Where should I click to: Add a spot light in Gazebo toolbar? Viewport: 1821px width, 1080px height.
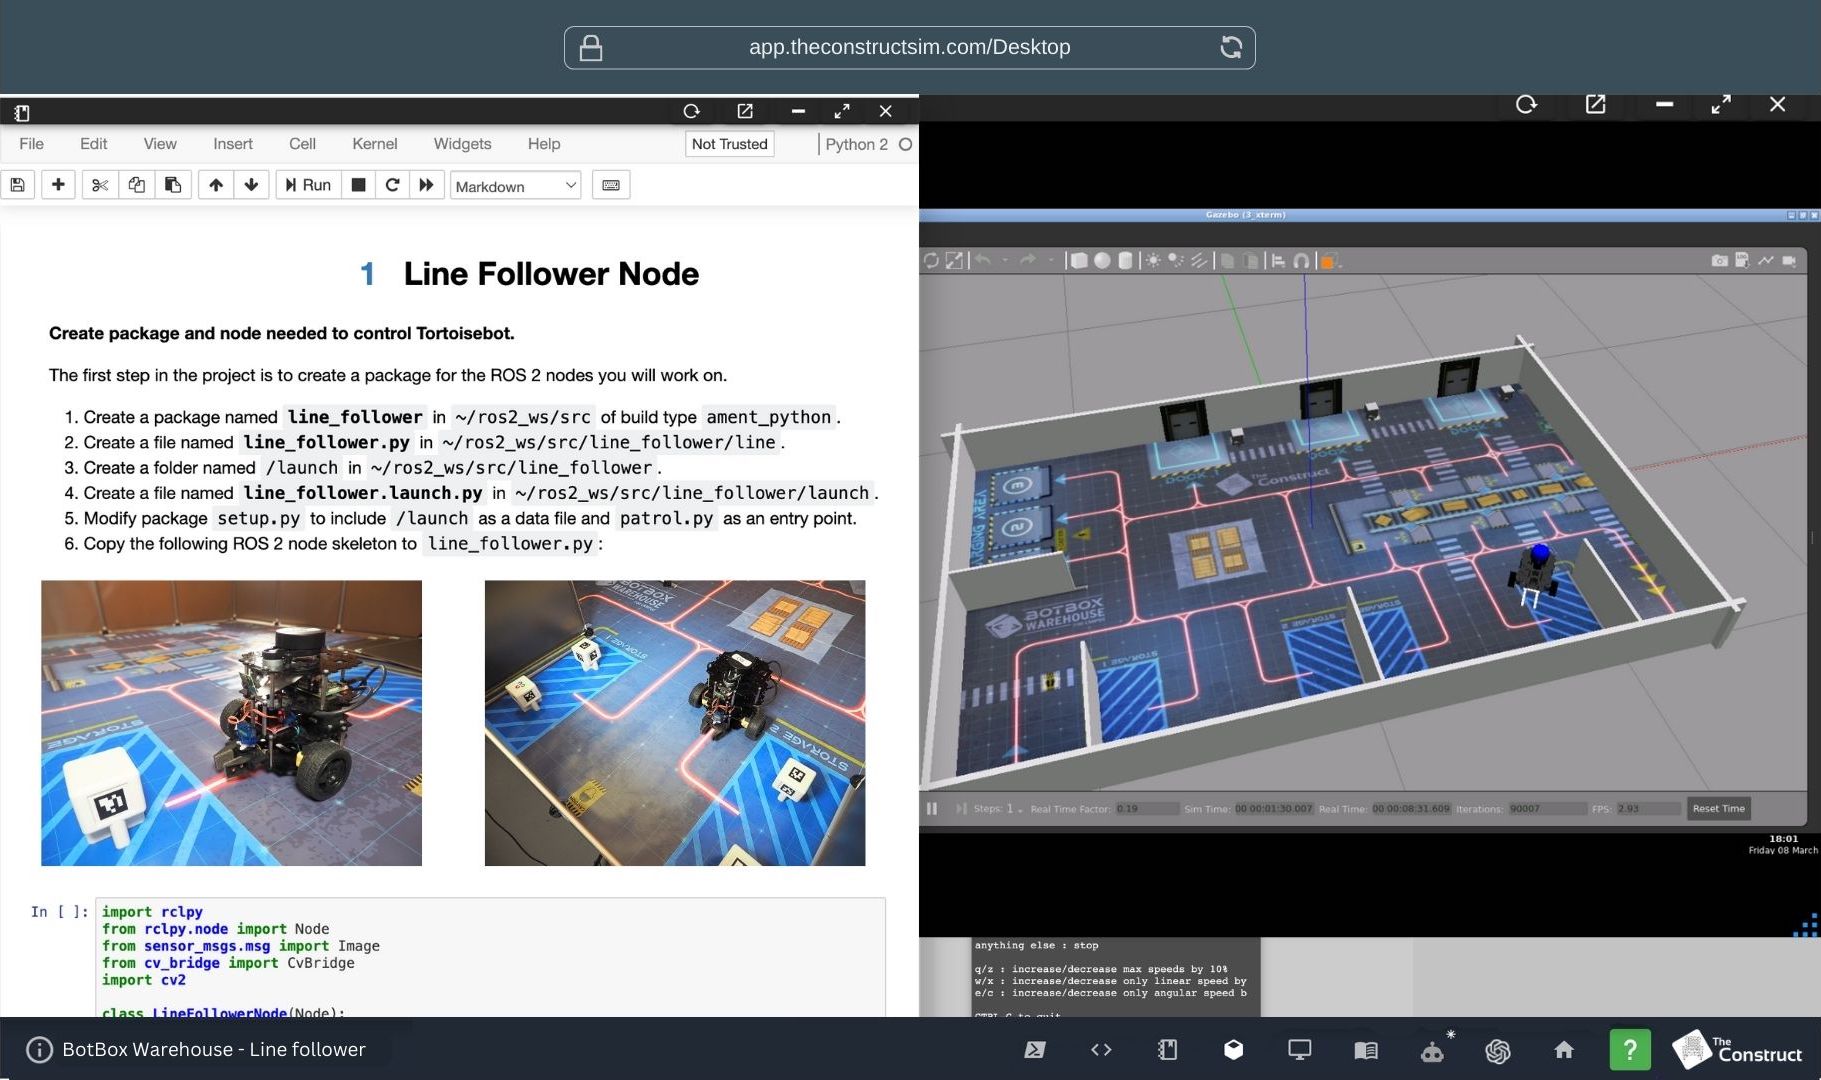1176,261
